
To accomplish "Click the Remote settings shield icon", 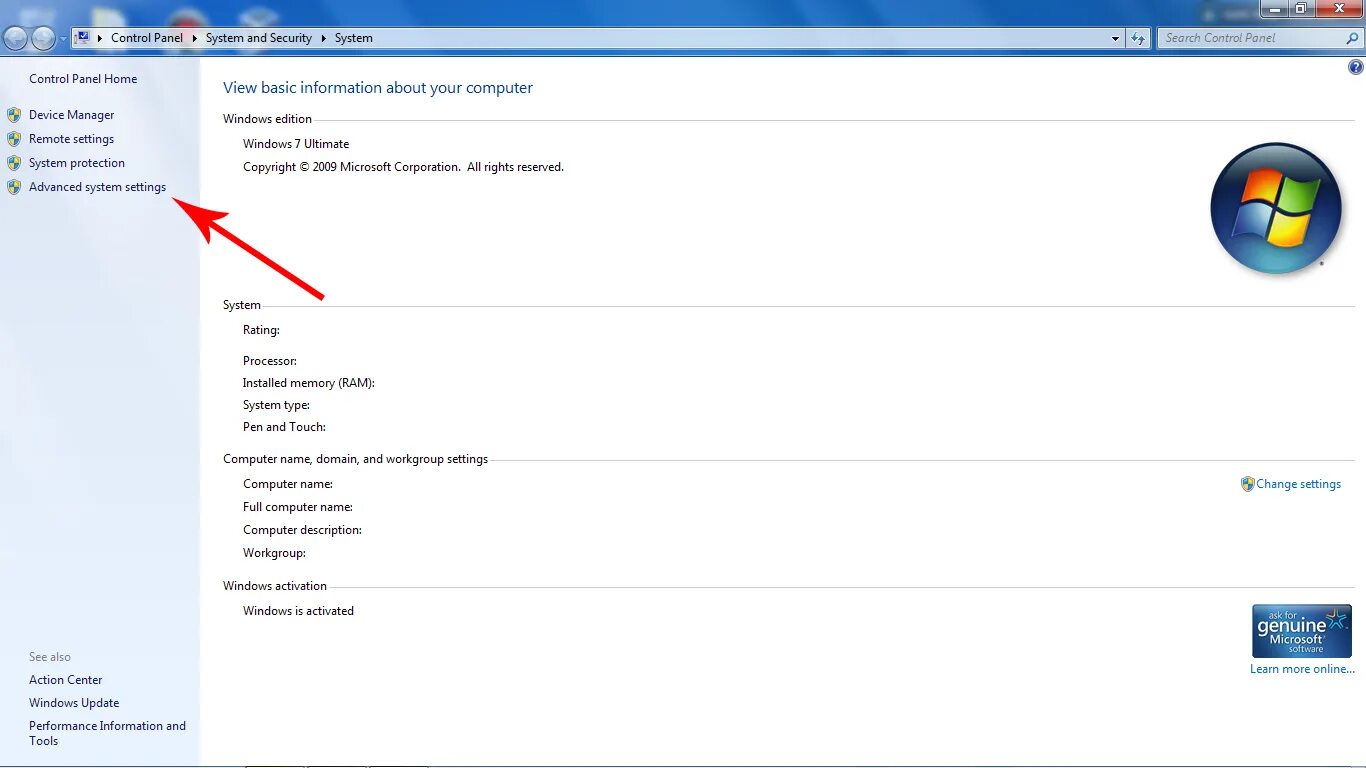I will 14,139.
